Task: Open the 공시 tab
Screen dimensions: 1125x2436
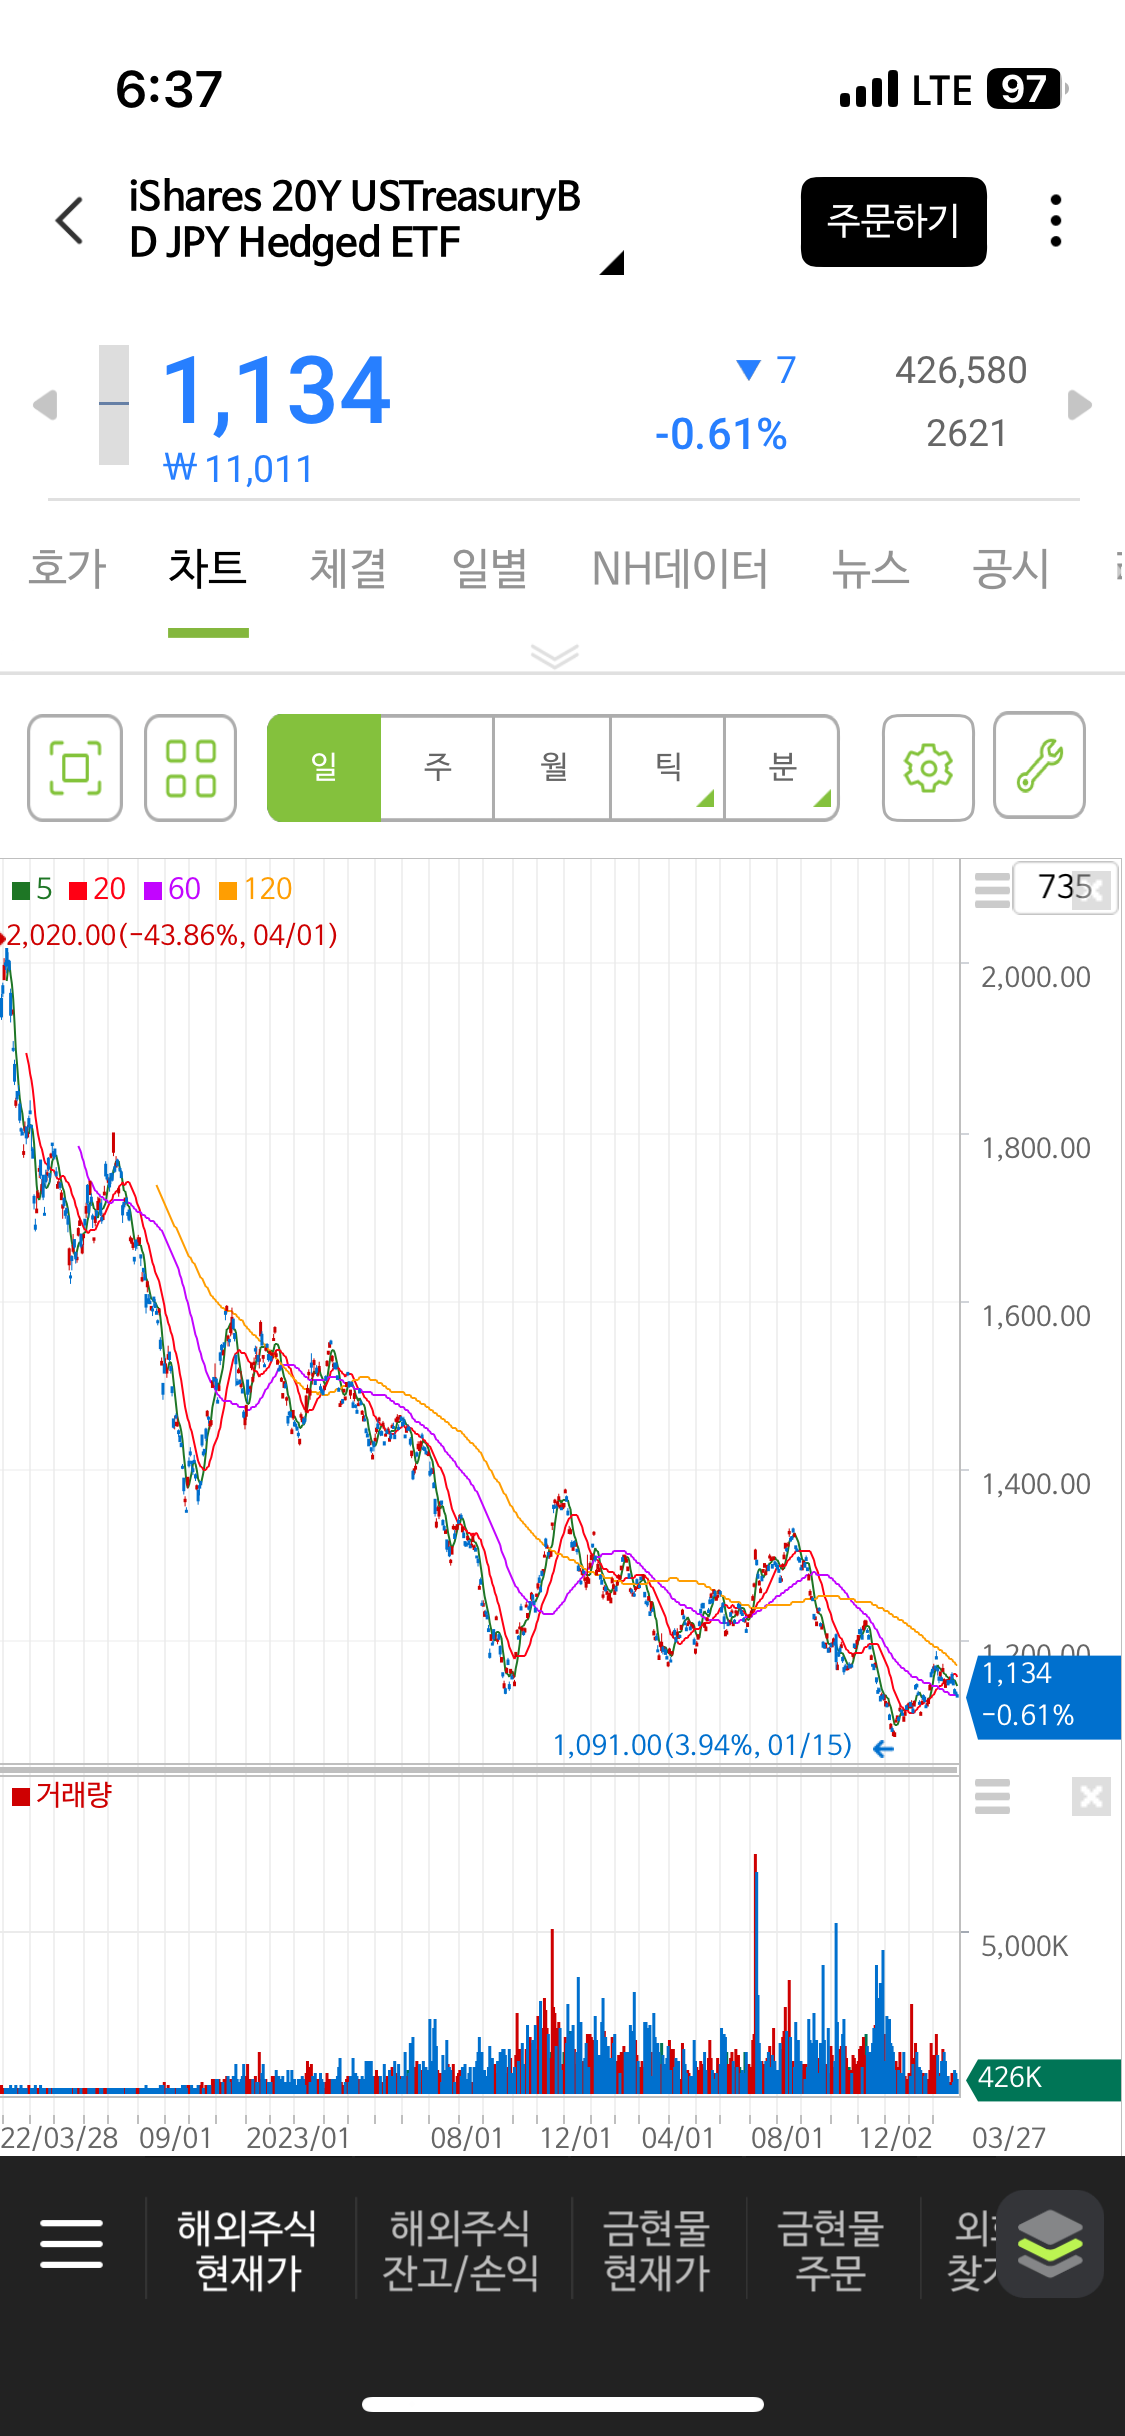Action: coord(1011,569)
